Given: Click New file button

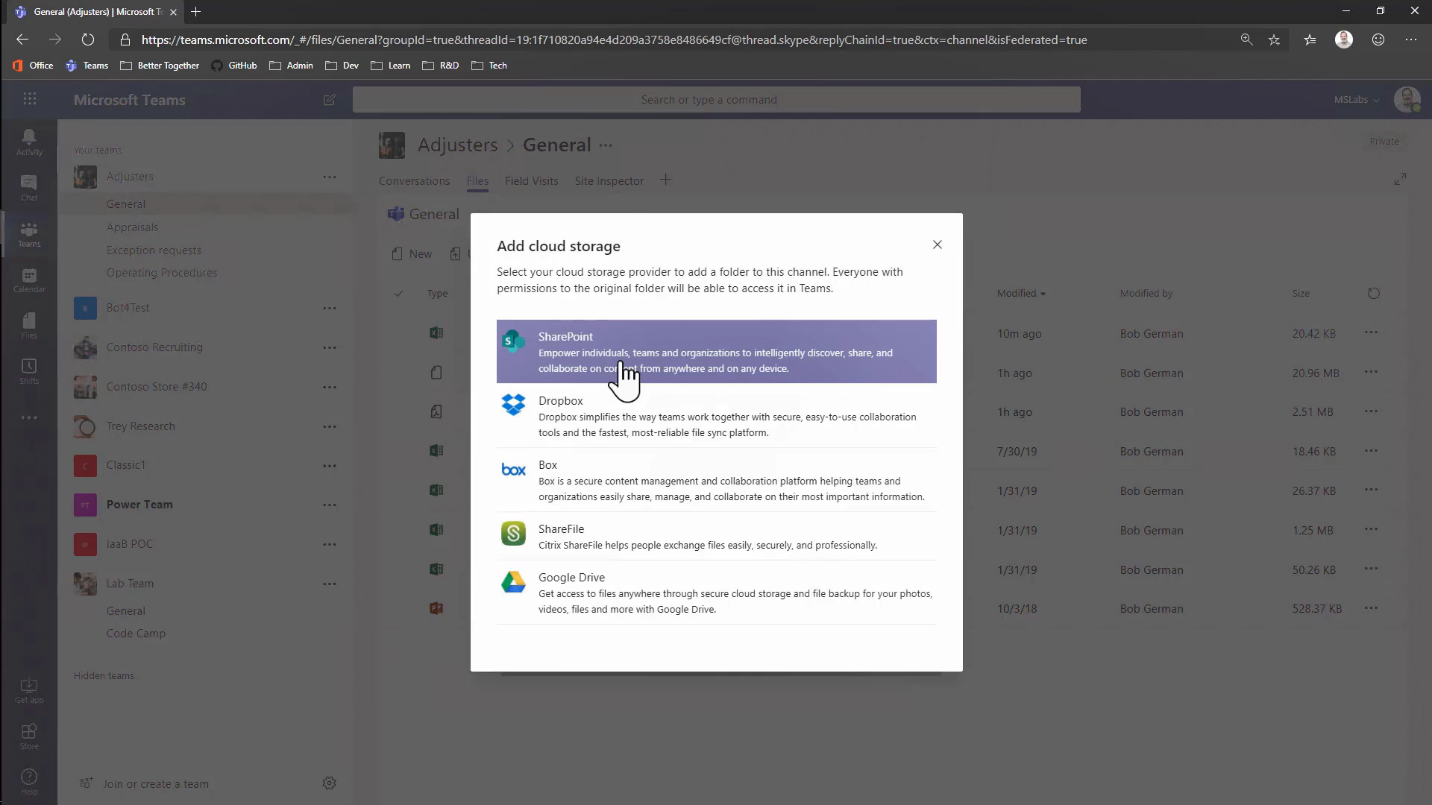Looking at the screenshot, I should pos(411,254).
